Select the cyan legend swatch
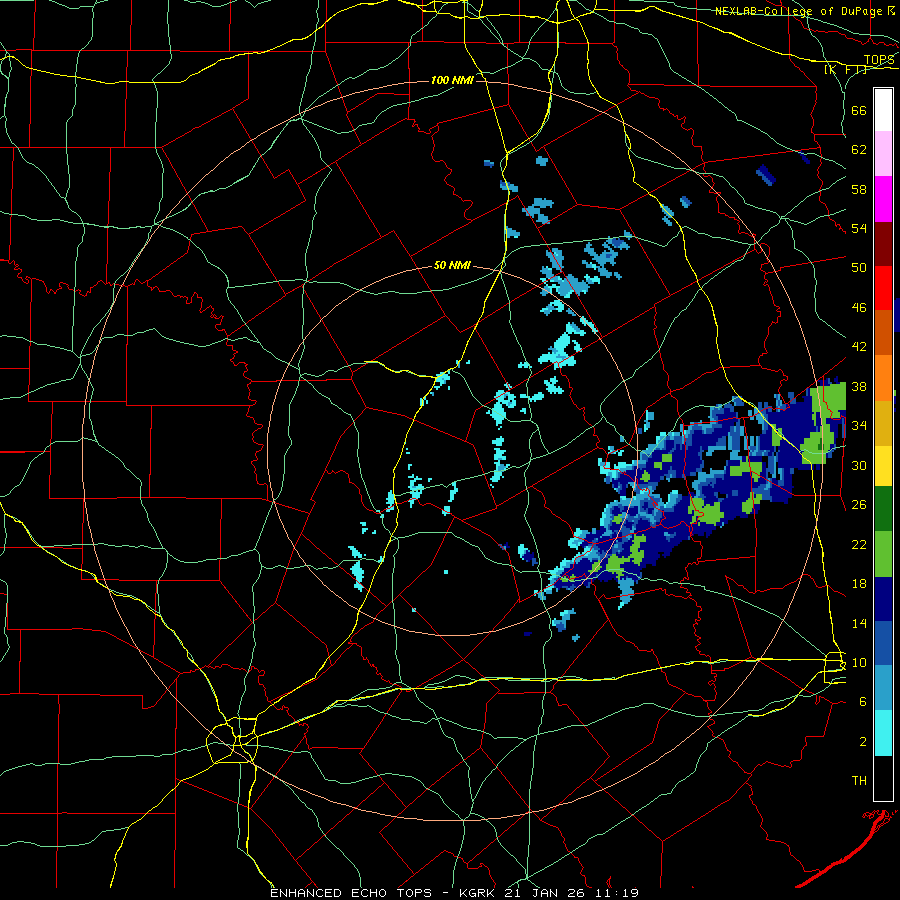This screenshot has width=900, height=900. tap(883, 733)
